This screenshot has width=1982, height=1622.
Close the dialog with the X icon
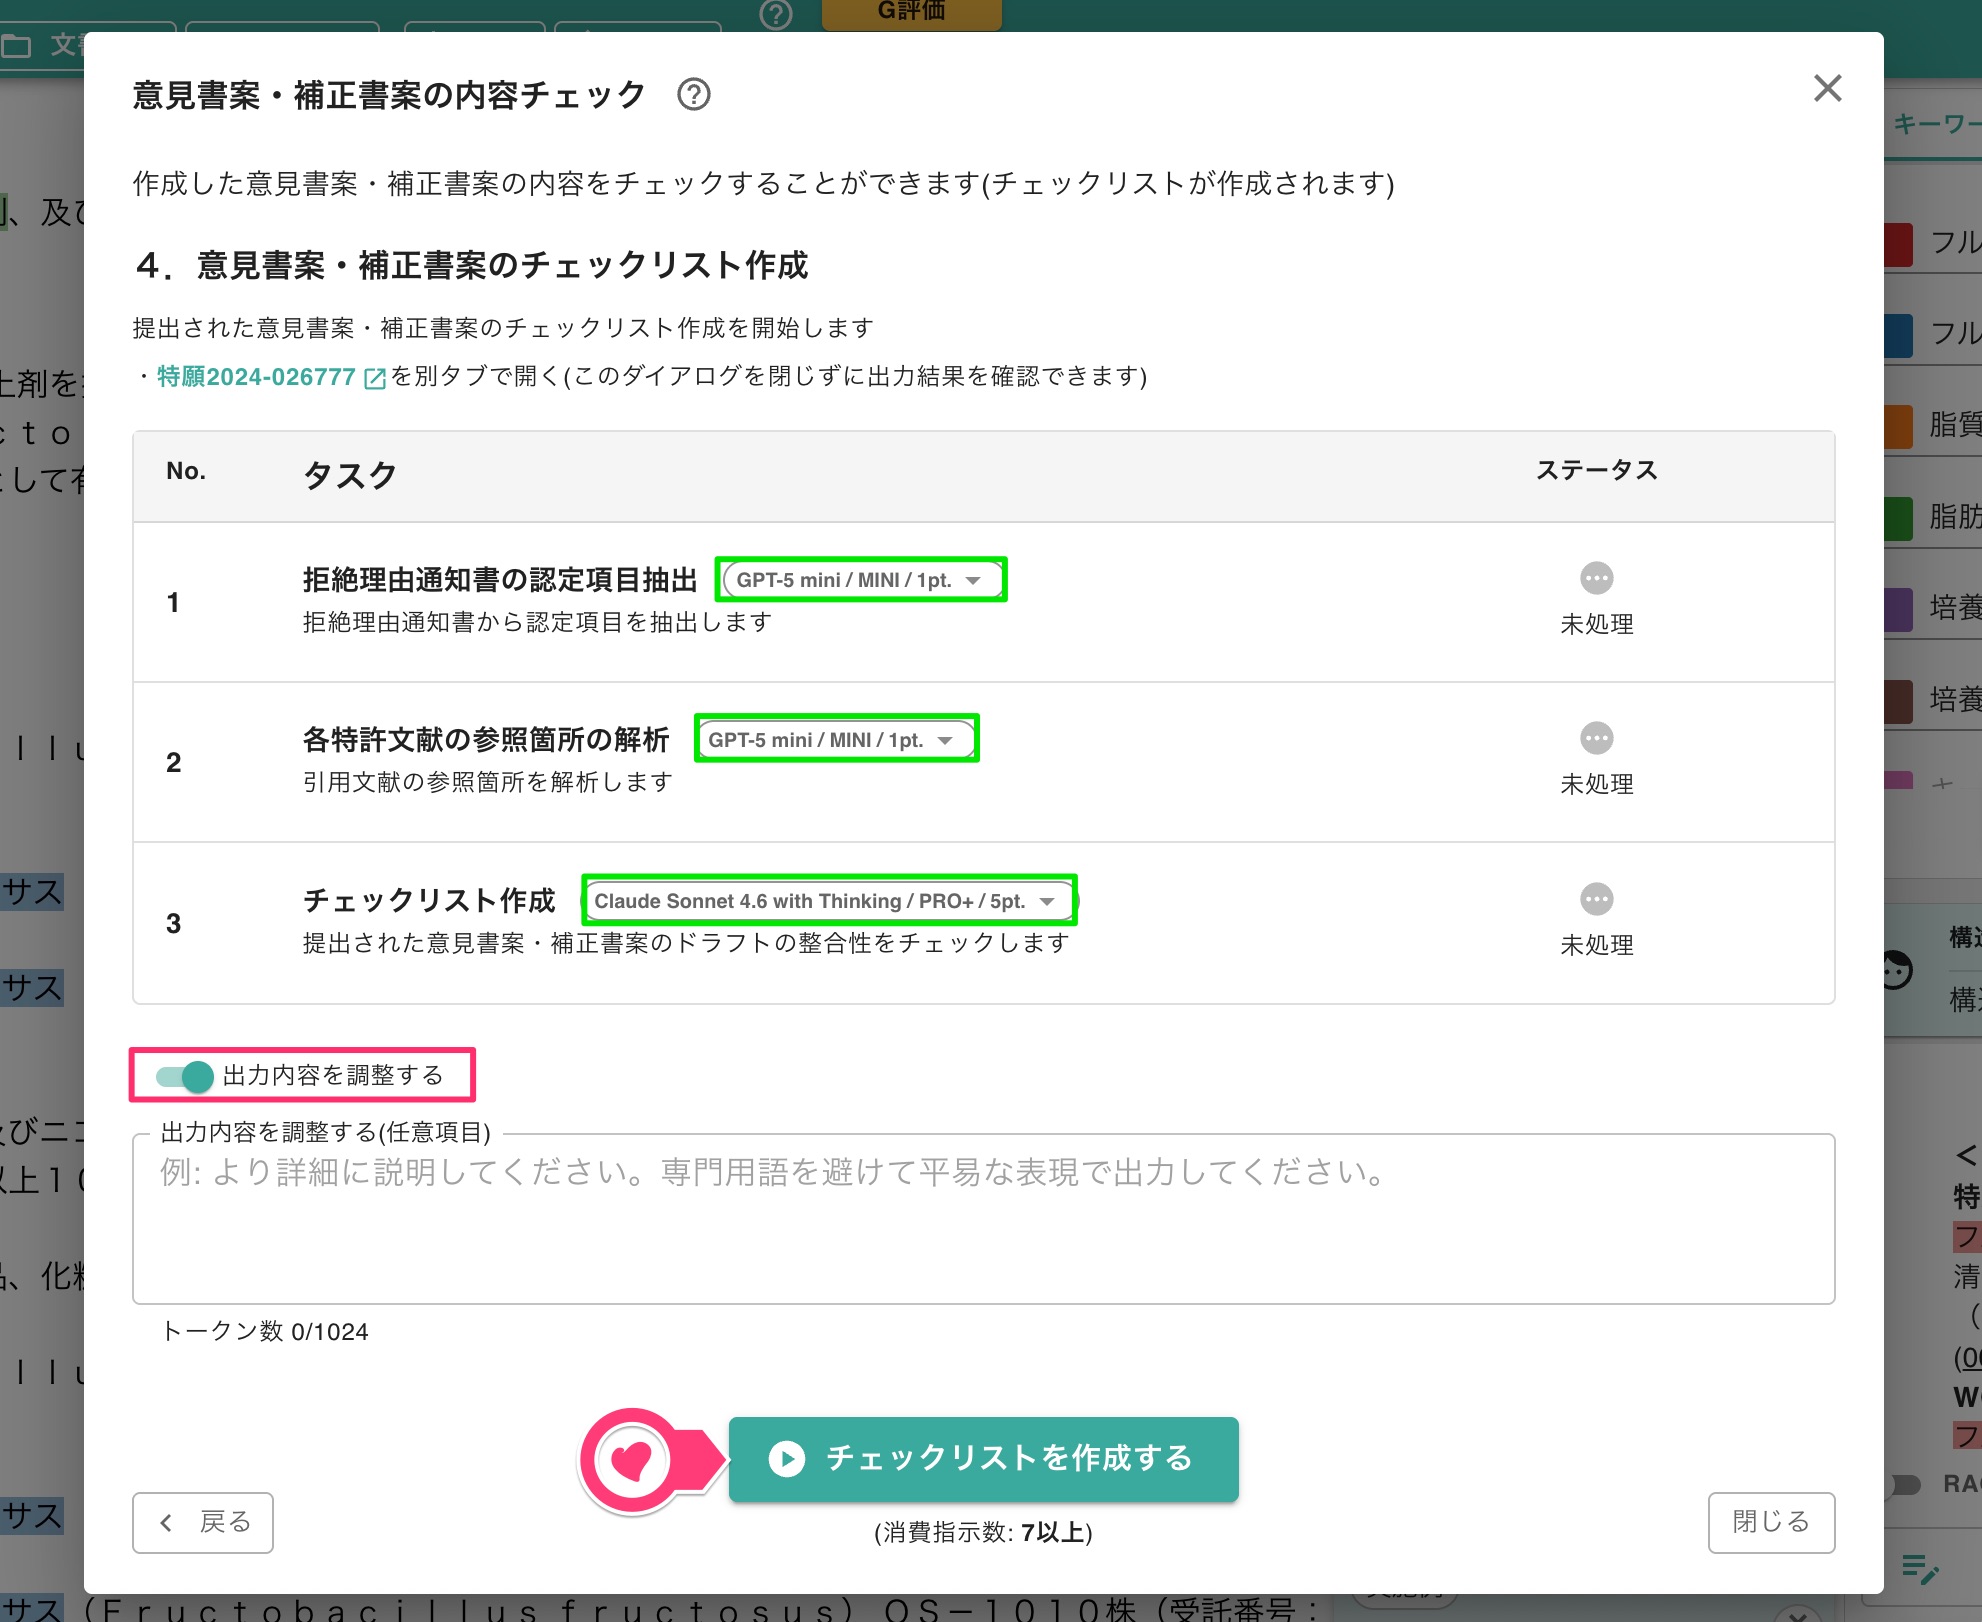point(1827,88)
